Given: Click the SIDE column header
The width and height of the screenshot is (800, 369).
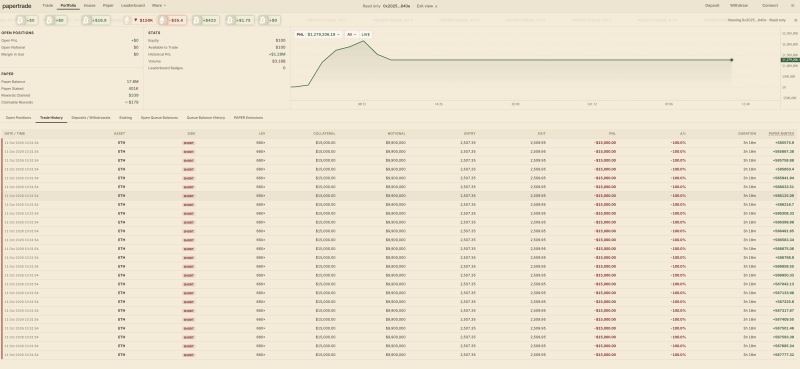Looking at the screenshot, I should tap(191, 134).
